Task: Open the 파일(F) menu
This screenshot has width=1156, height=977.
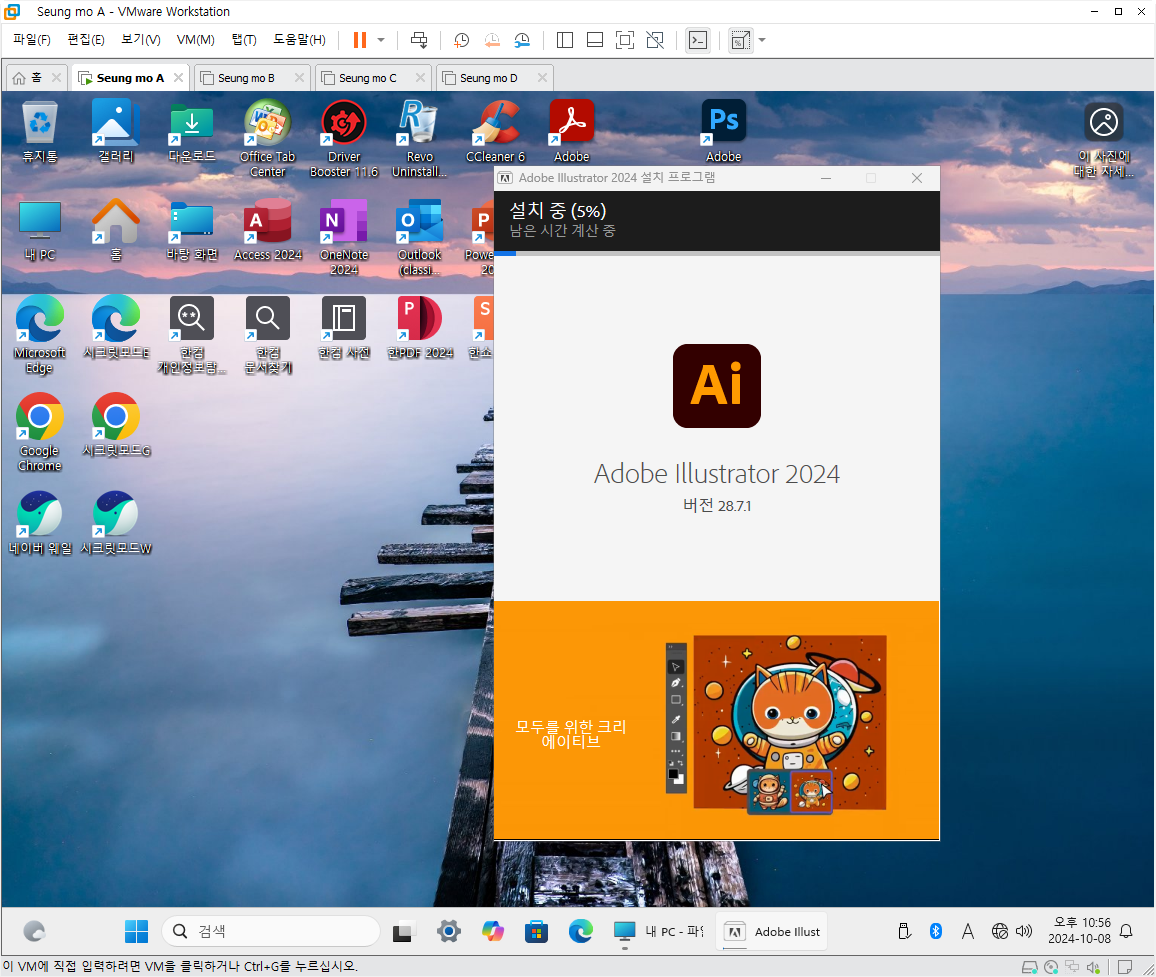Action: (x=32, y=40)
